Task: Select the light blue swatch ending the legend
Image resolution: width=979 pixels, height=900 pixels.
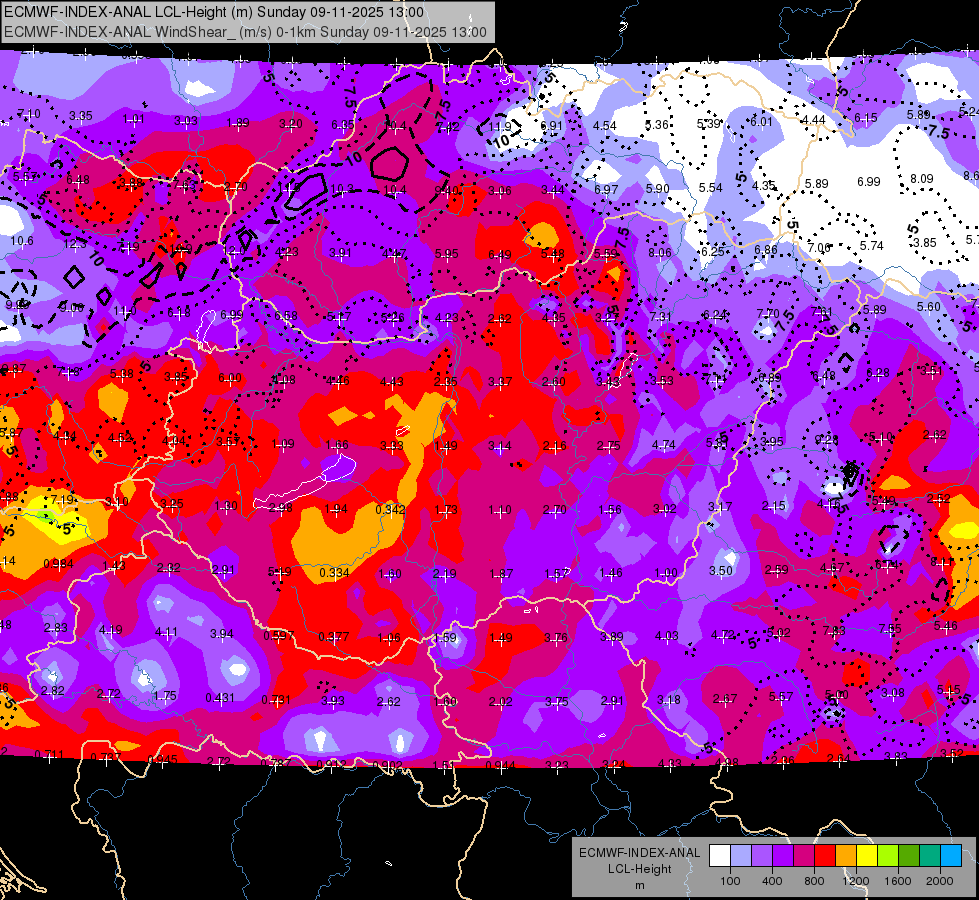Action: (x=951, y=856)
